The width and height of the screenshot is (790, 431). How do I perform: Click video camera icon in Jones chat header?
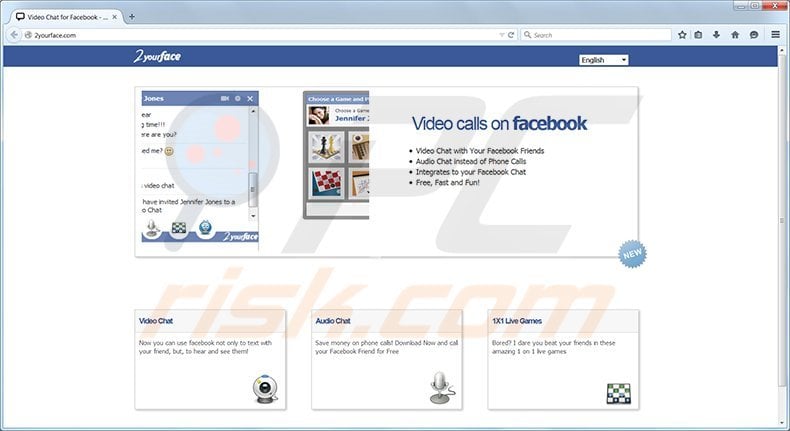pyautogui.click(x=225, y=98)
